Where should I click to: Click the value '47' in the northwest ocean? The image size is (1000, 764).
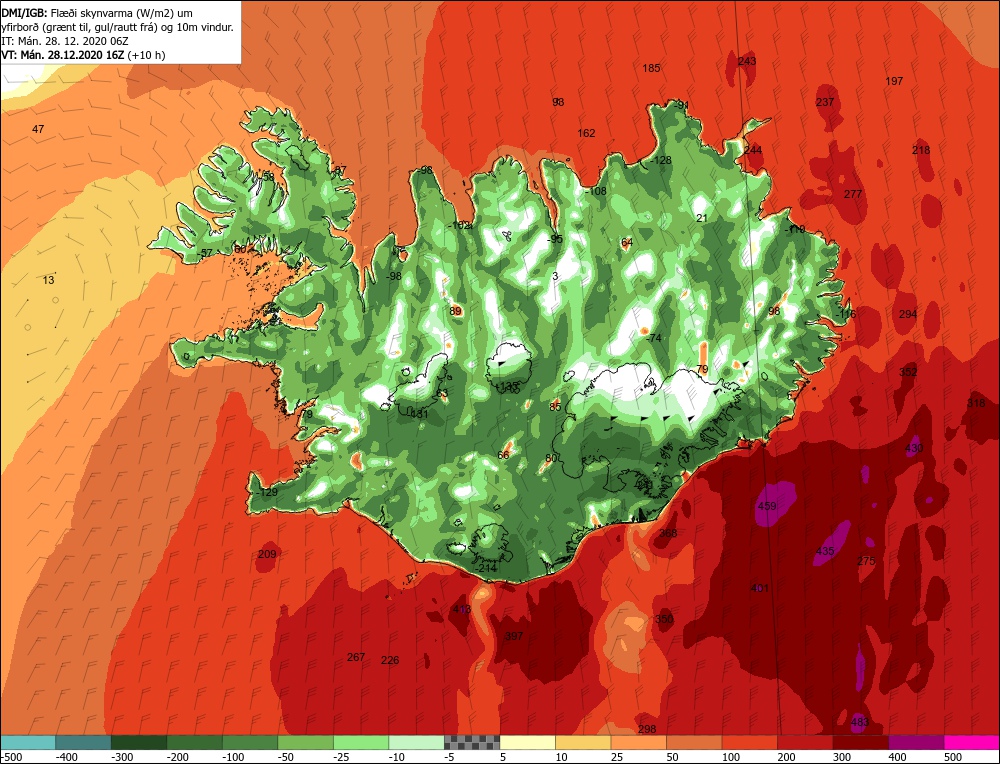(x=38, y=129)
